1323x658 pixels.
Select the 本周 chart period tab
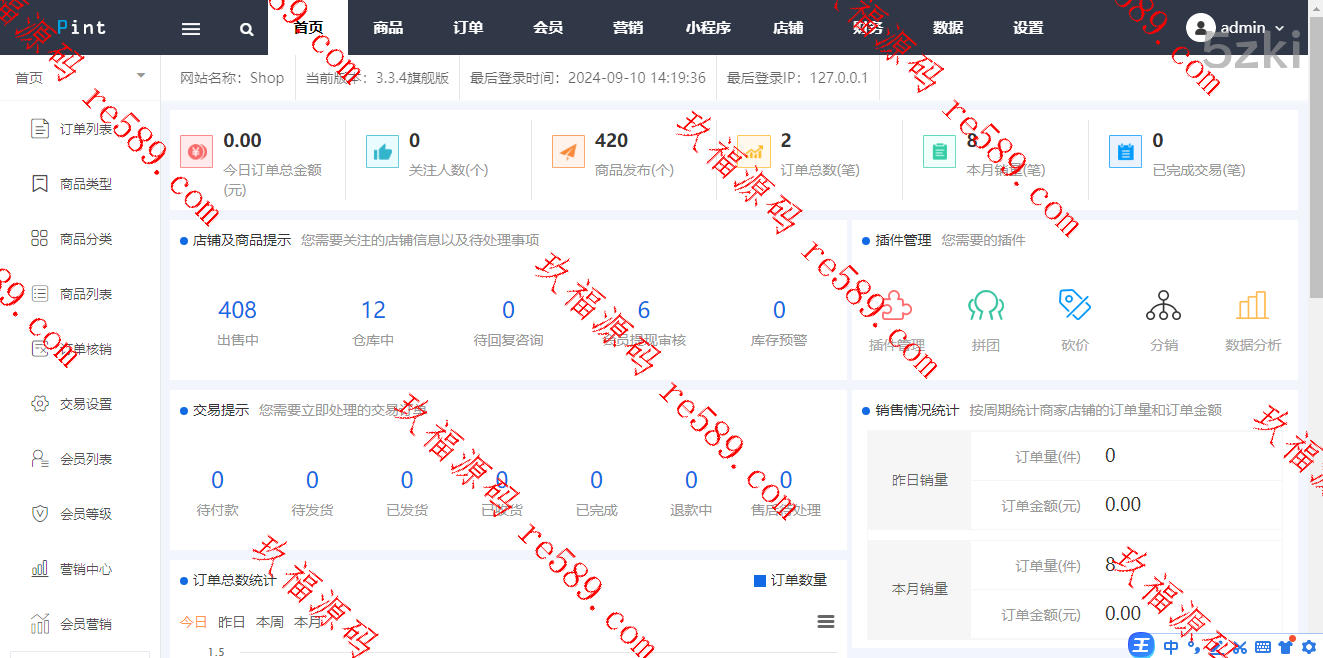point(269,621)
